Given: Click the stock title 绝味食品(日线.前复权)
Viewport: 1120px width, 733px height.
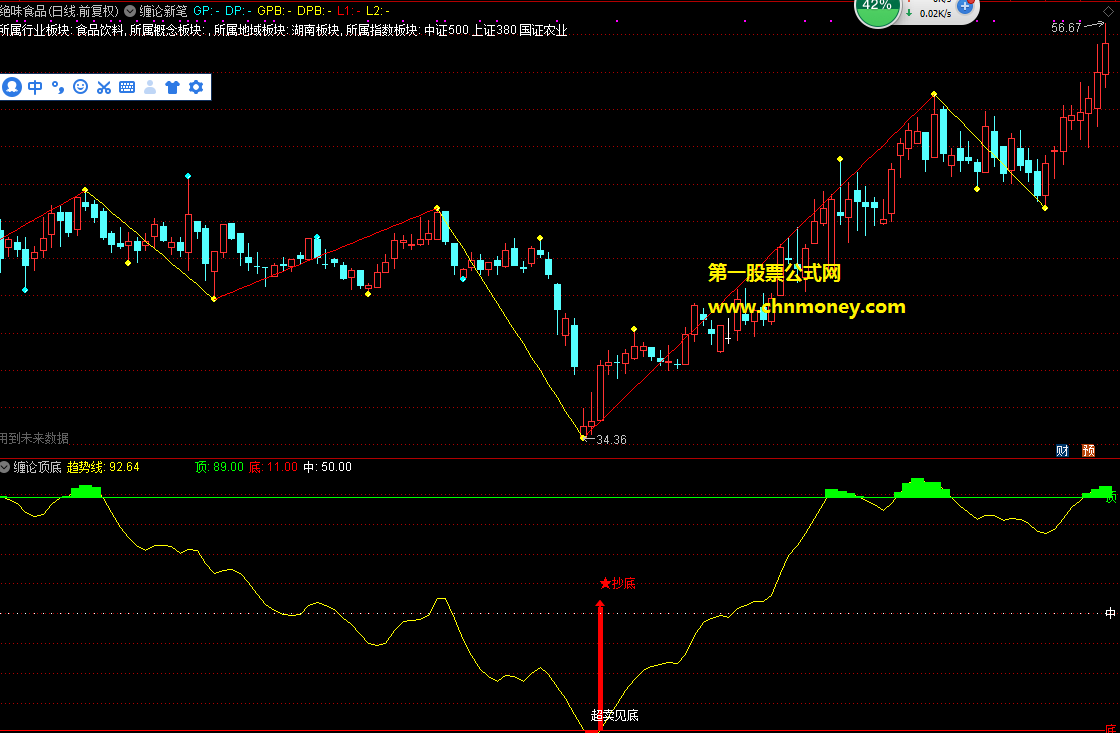Looking at the screenshot, I should 59,11.
